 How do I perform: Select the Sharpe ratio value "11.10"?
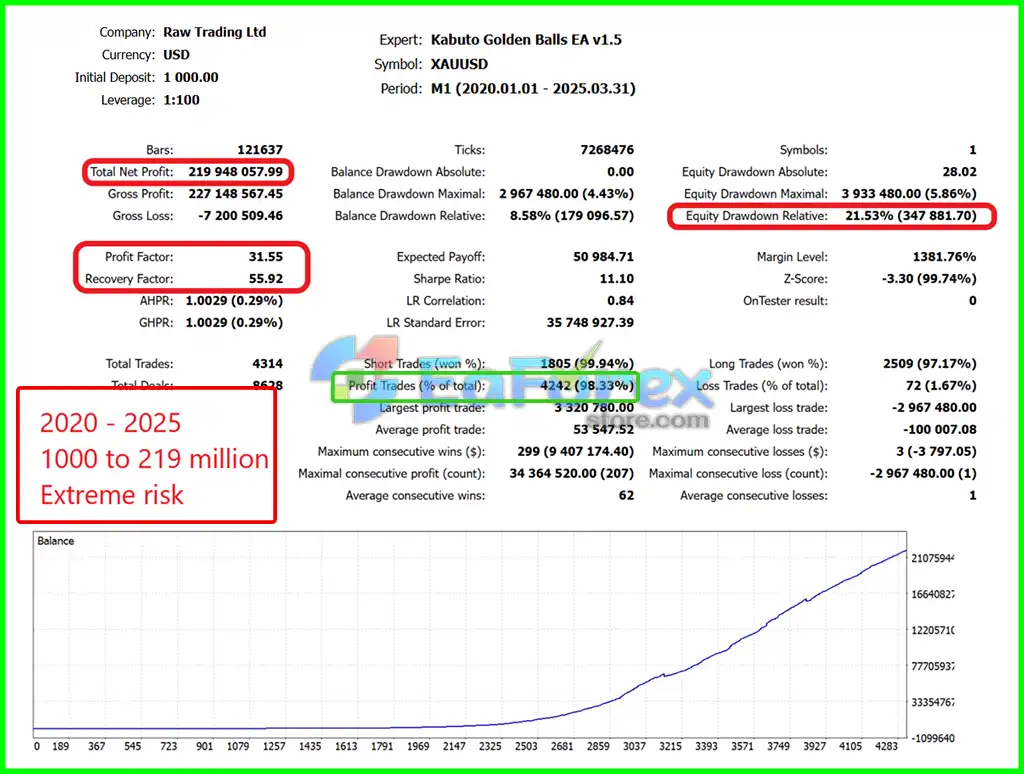617,279
